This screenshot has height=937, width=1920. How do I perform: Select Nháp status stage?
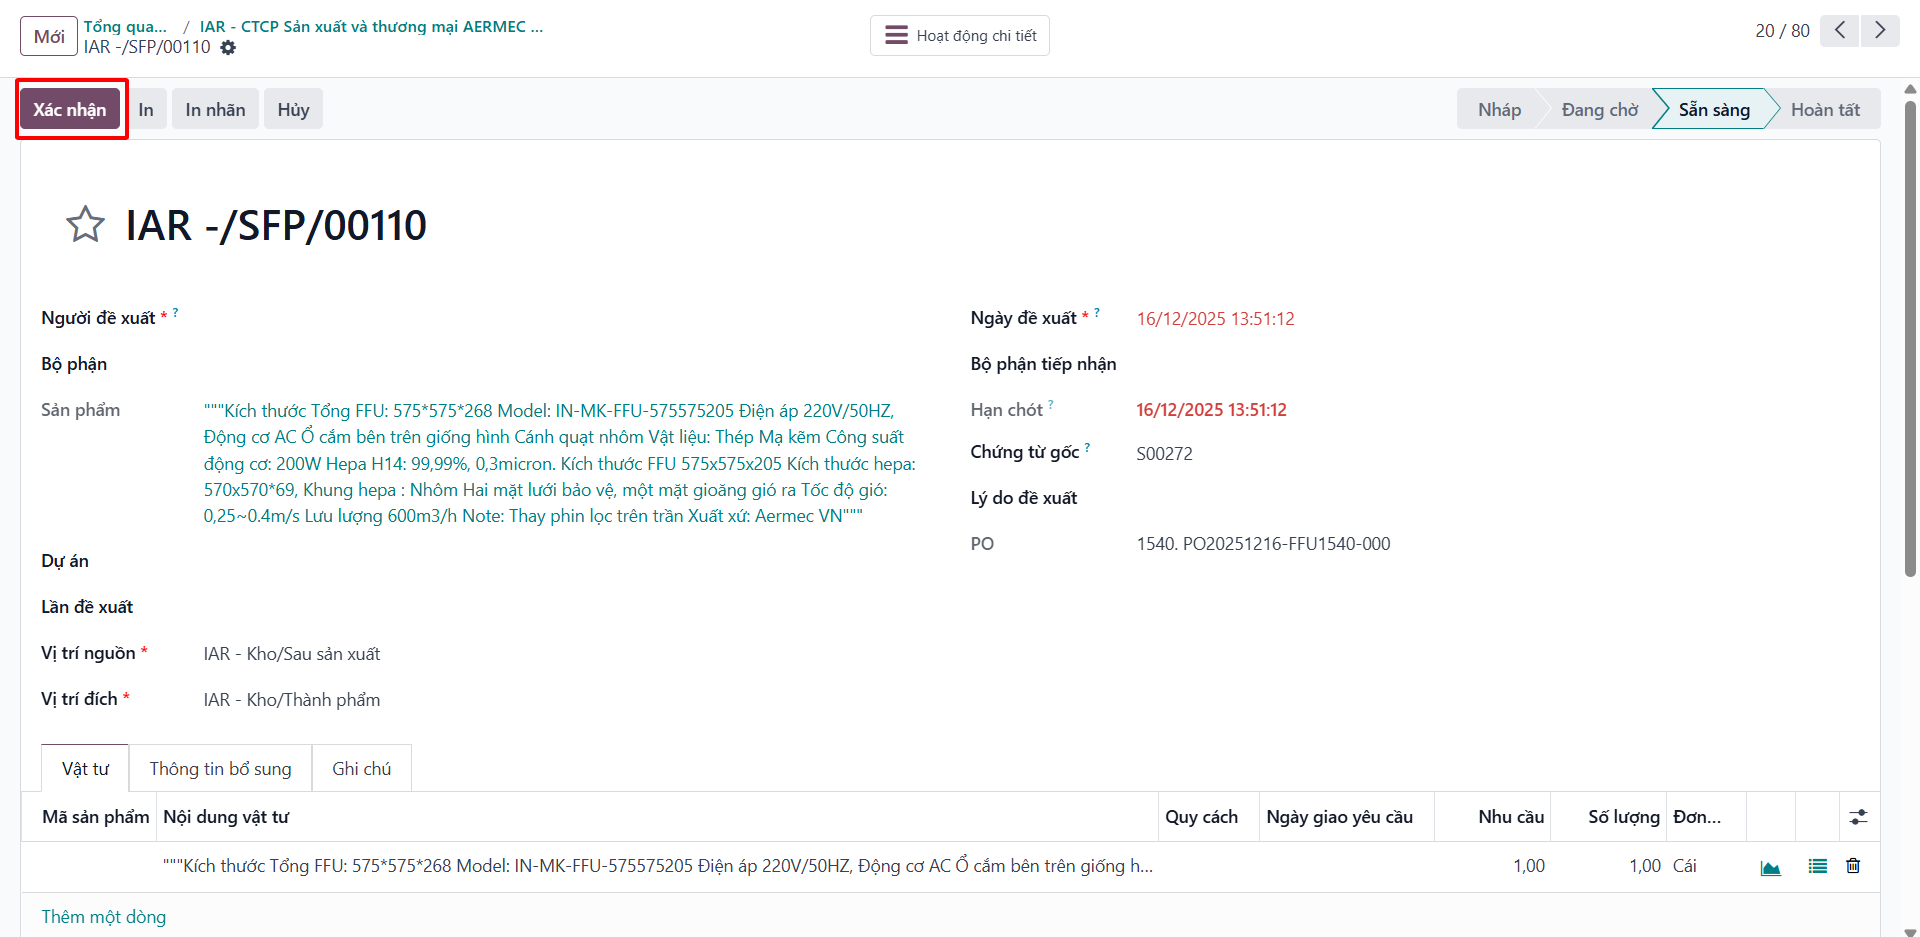pos(1499,109)
